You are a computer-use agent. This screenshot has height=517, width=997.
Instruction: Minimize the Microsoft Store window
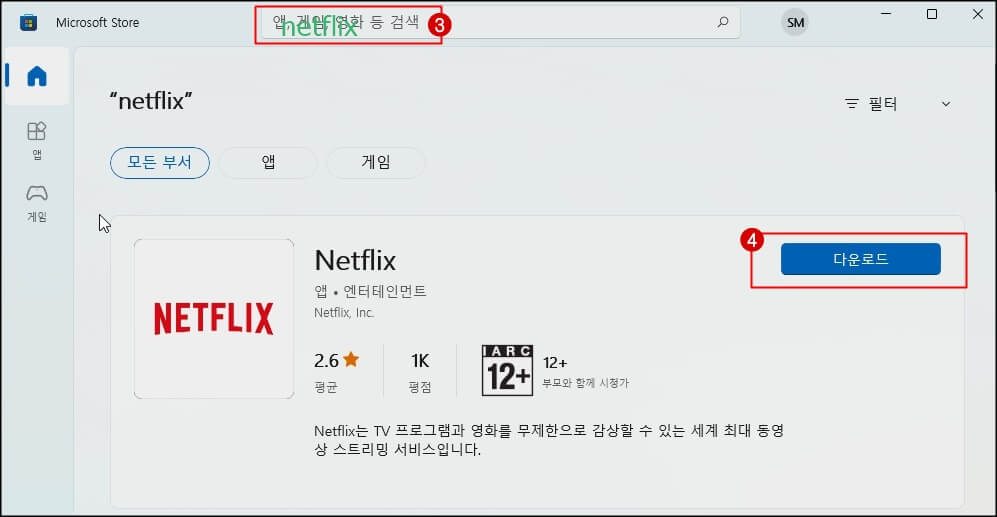tap(886, 14)
